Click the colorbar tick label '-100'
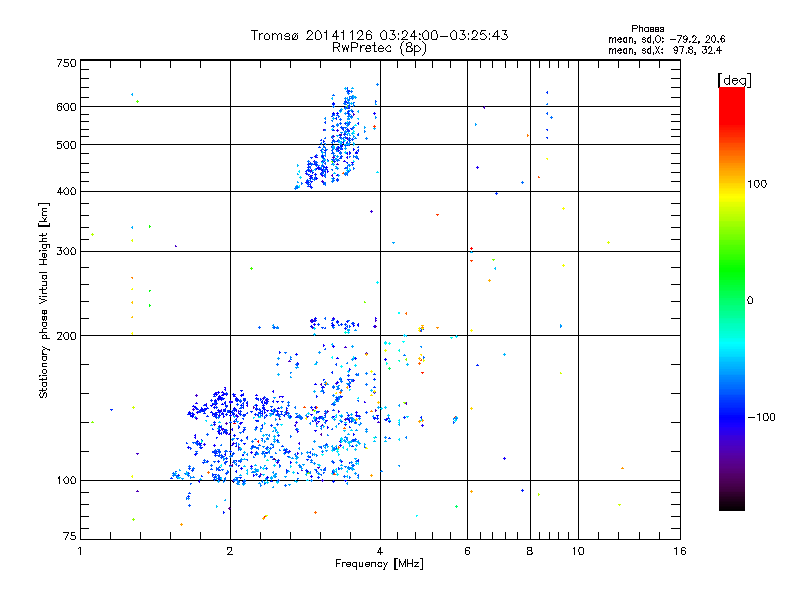The image size is (800, 600). pyautogui.click(x=761, y=417)
